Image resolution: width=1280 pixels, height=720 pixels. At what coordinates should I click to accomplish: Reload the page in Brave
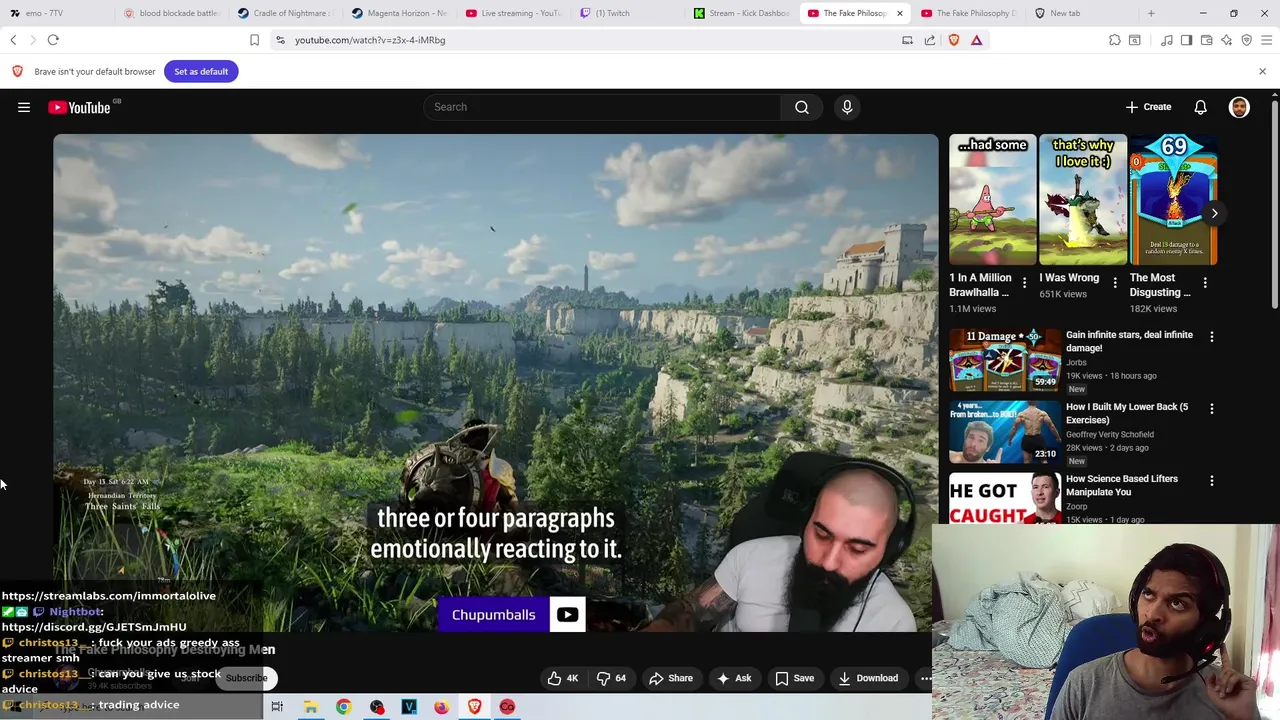pos(53,40)
